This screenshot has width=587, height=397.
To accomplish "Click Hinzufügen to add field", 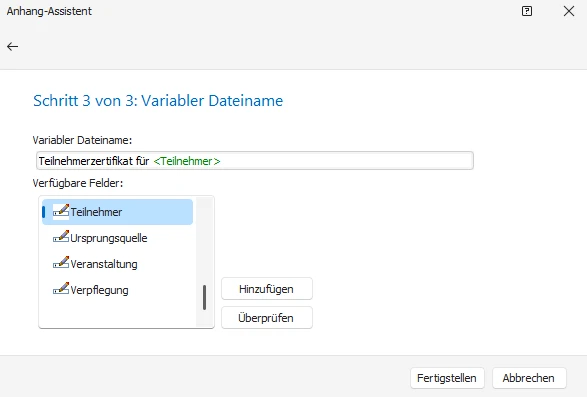I will 267,289.
